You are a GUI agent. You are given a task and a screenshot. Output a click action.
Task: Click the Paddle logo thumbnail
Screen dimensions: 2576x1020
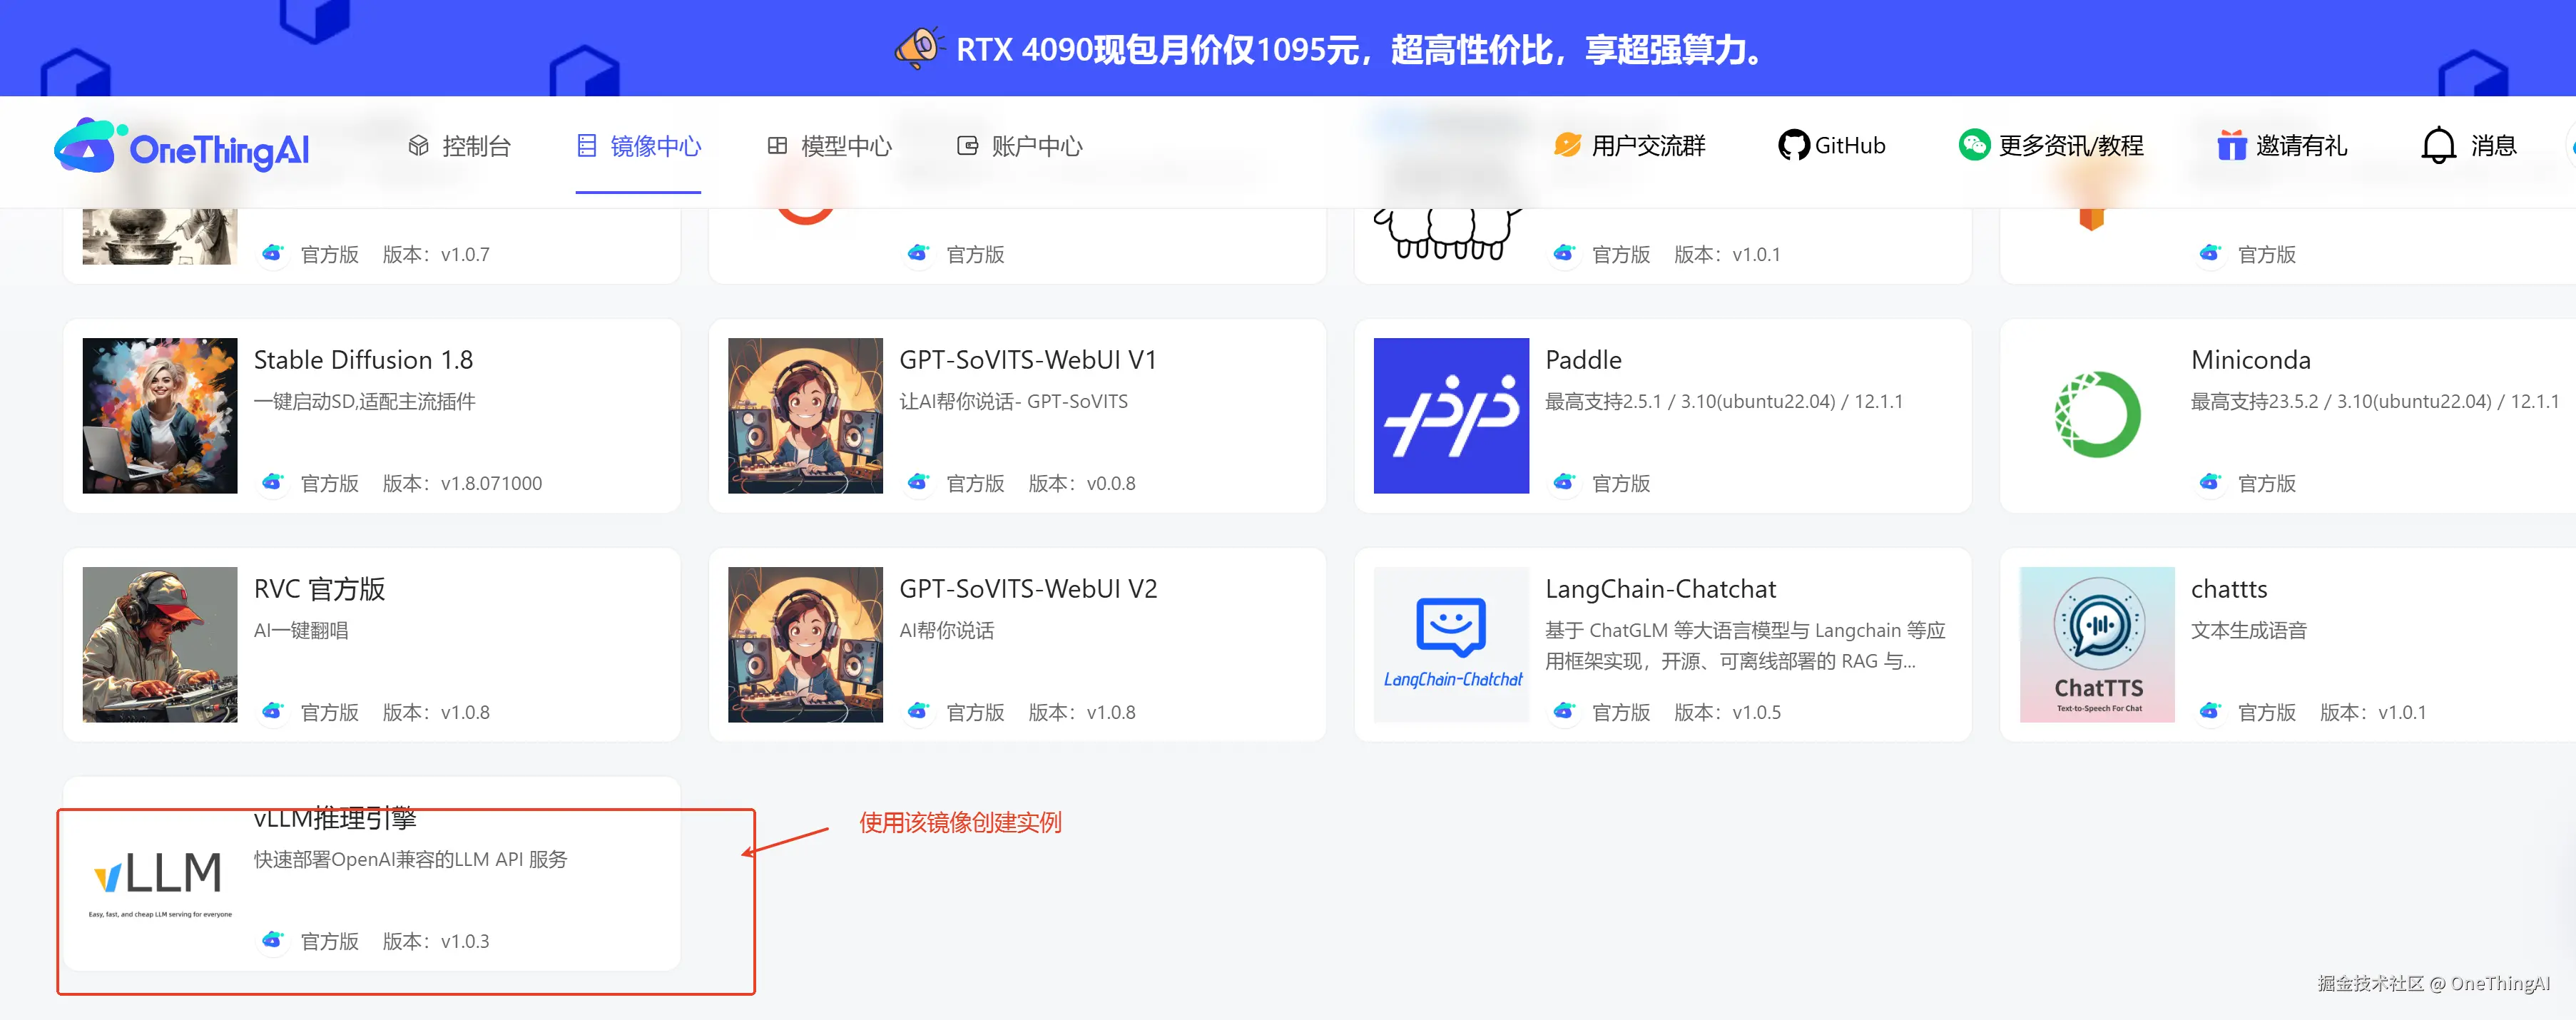(x=1450, y=416)
